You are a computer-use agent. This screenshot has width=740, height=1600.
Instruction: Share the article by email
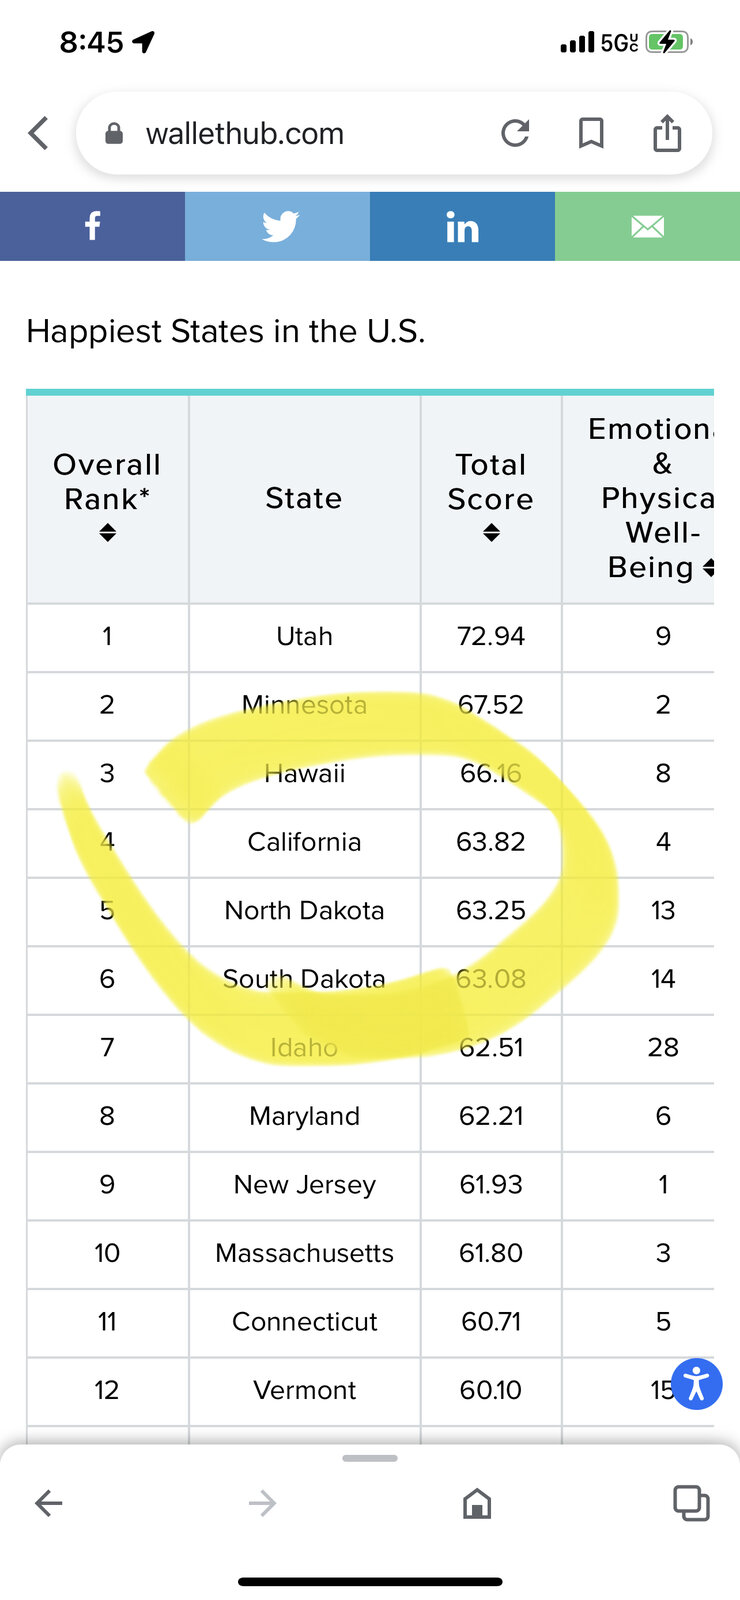[647, 226]
